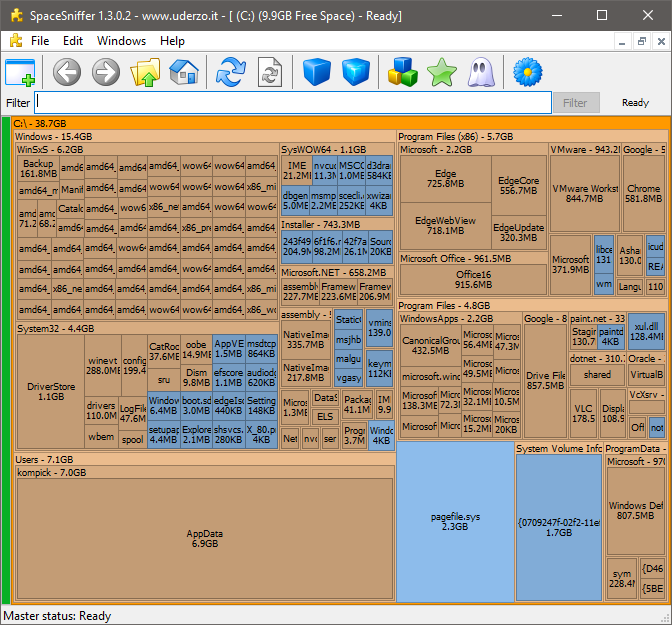This screenshot has width=672, height=625.
Task: Select the pagefile.sys 2.3GB block
Action: [x=455, y=522]
